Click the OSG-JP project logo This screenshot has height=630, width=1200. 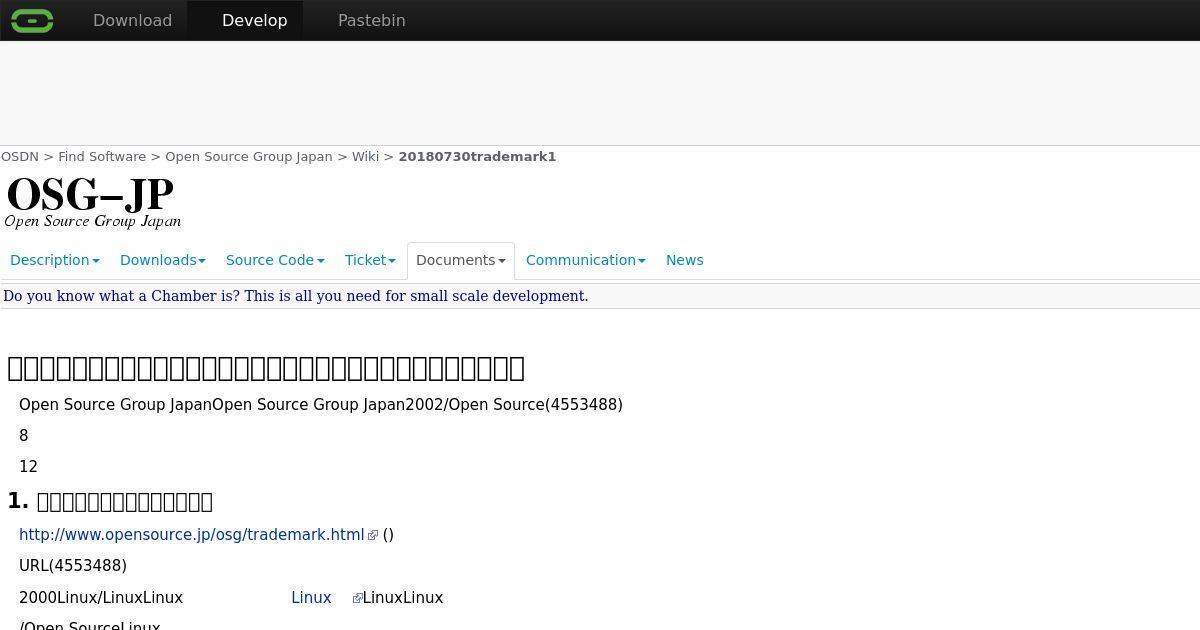93,202
